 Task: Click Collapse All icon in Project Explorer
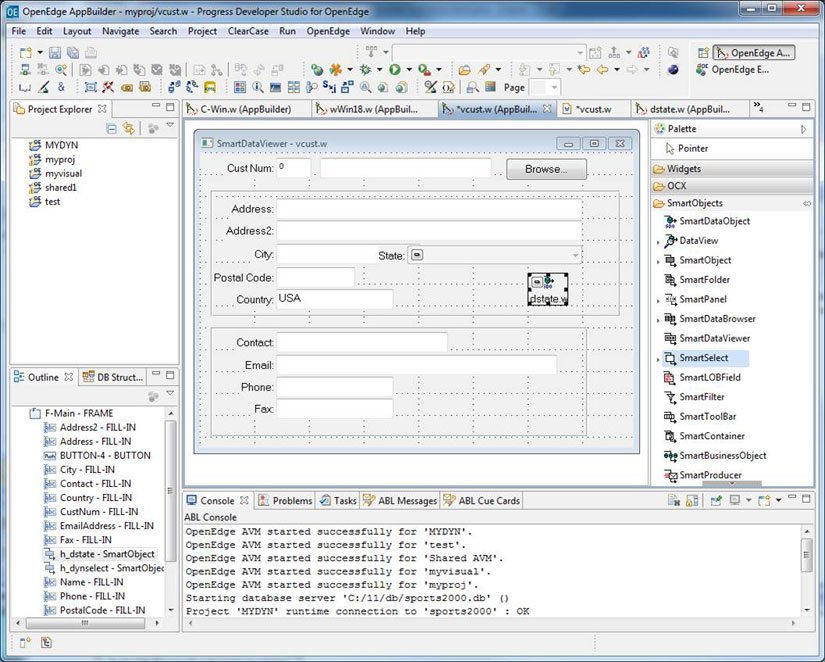pos(111,129)
